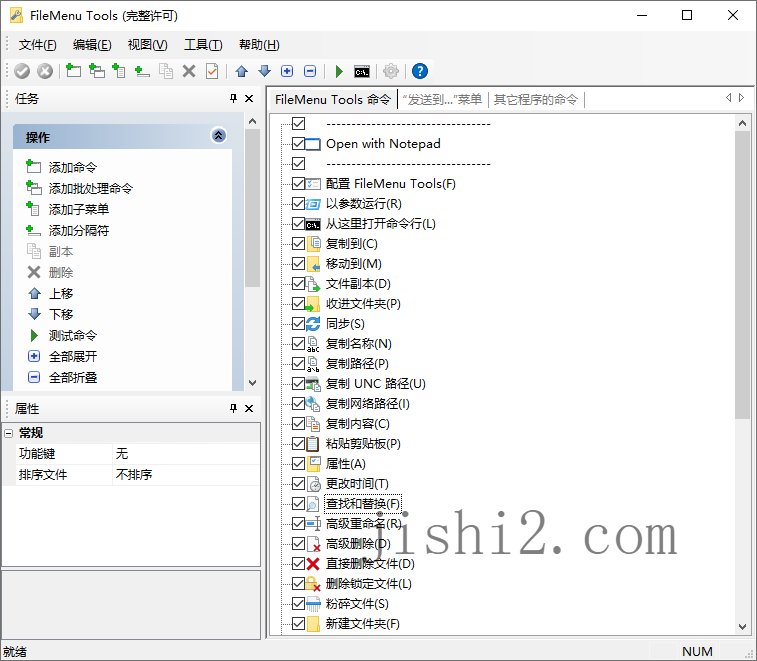Screen dimensions: 757x661
Task: Toggle the 移动到(M) checkbox
Action: pyautogui.click(x=298, y=264)
